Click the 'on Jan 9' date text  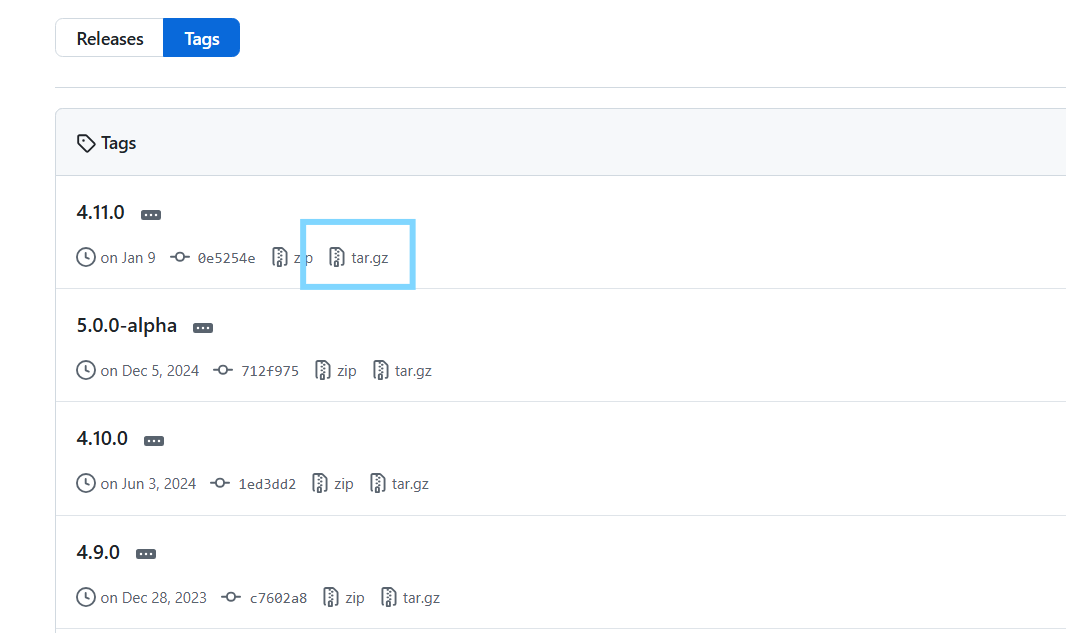point(128,258)
